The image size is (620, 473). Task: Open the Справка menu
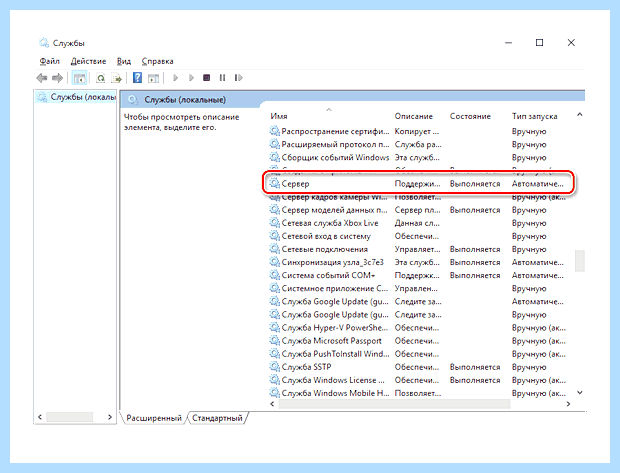[x=157, y=61]
